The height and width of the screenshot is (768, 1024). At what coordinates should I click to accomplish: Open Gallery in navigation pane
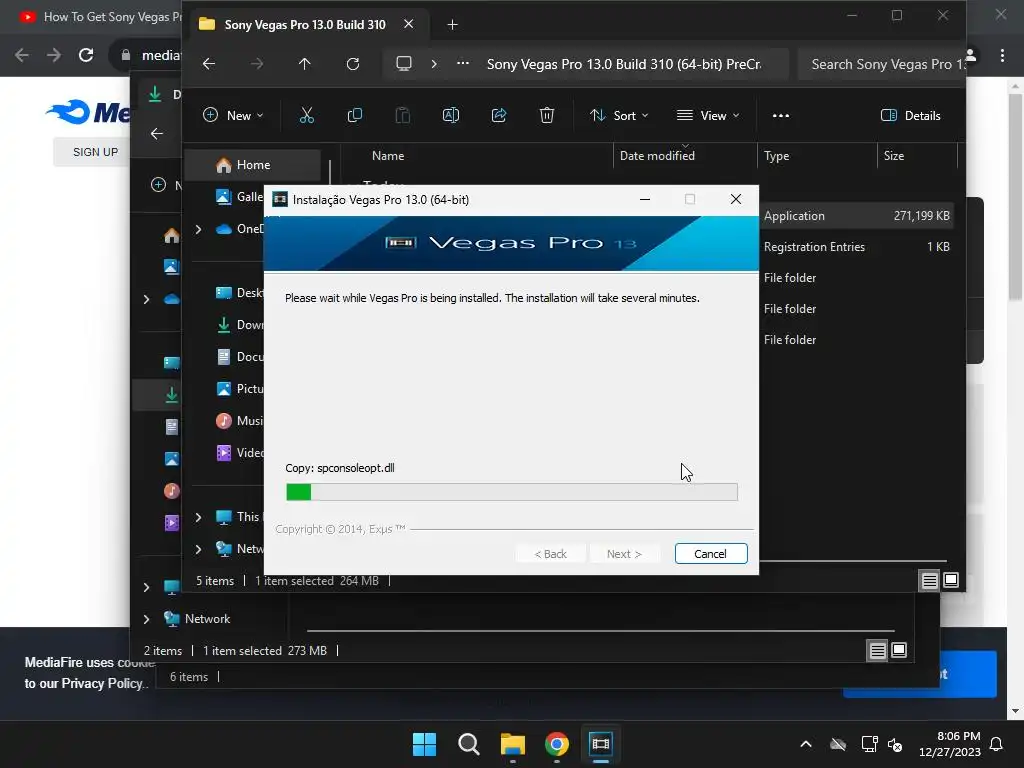pyautogui.click(x=239, y=197)
